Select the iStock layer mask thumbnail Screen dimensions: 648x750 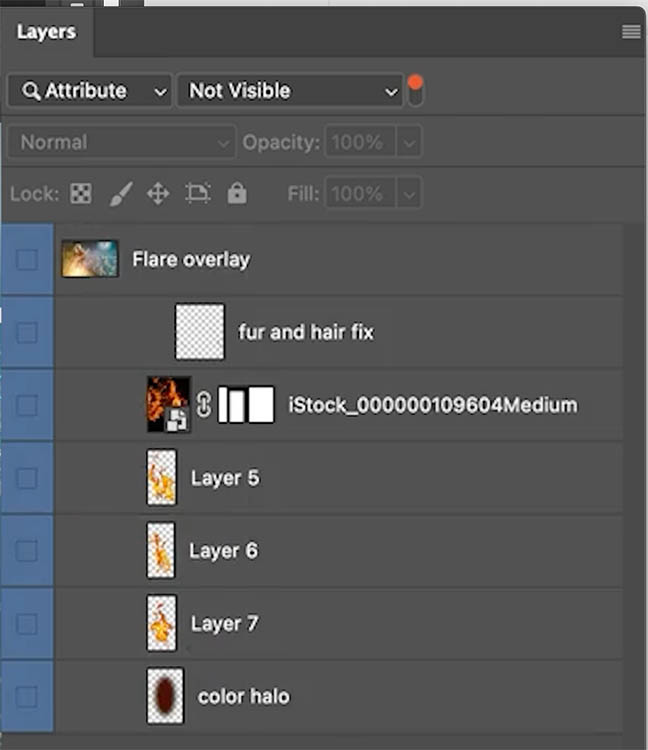(246, 405)
